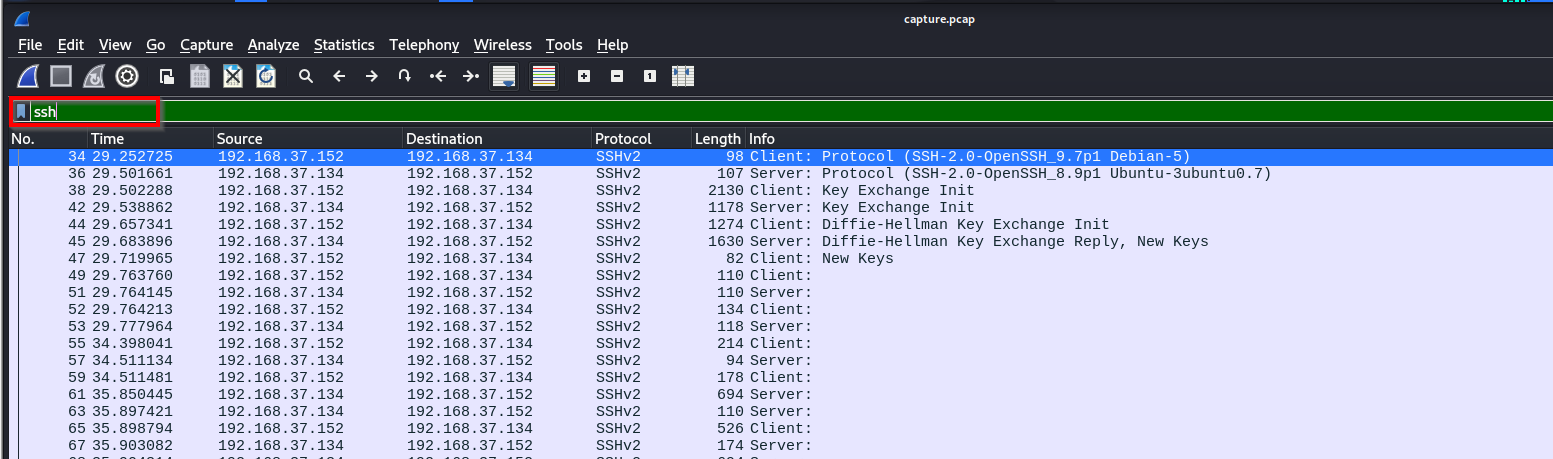The height and width of the screenshot is (459, 1553).
Task: Open the Capture menu
Action: [207, 45]
